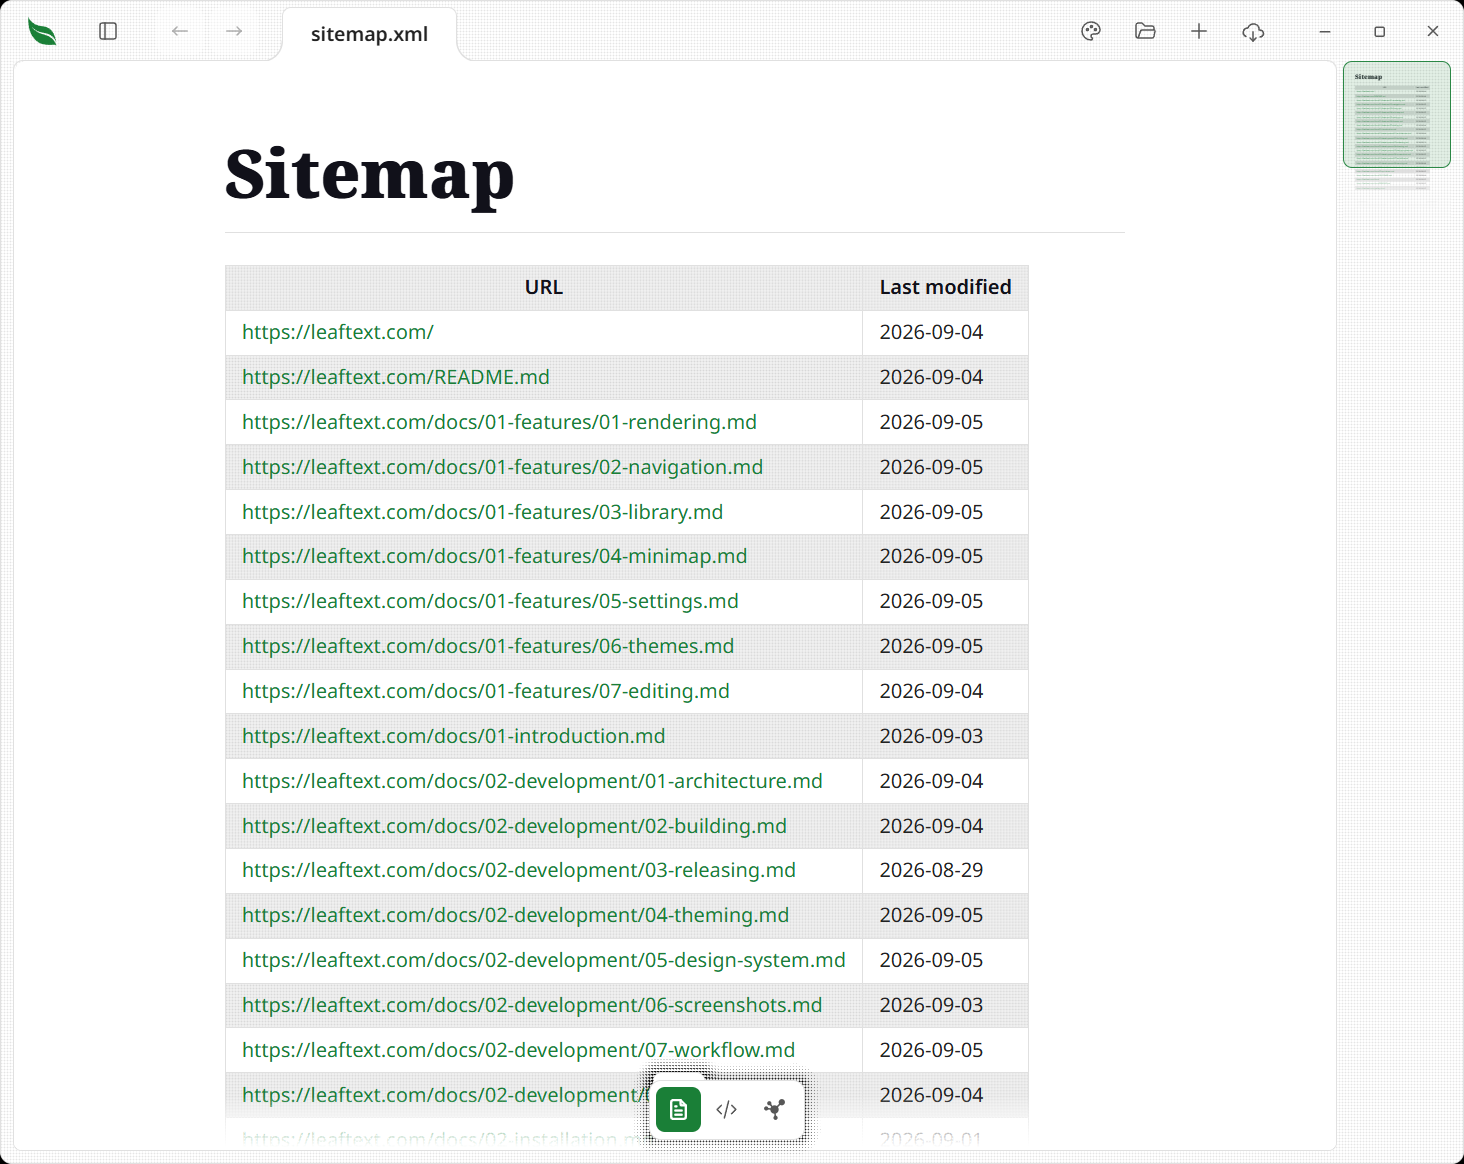Select date in 07-editing.md row
This screenshot has width=1464, height=1164.
click(x=931, y=691)
